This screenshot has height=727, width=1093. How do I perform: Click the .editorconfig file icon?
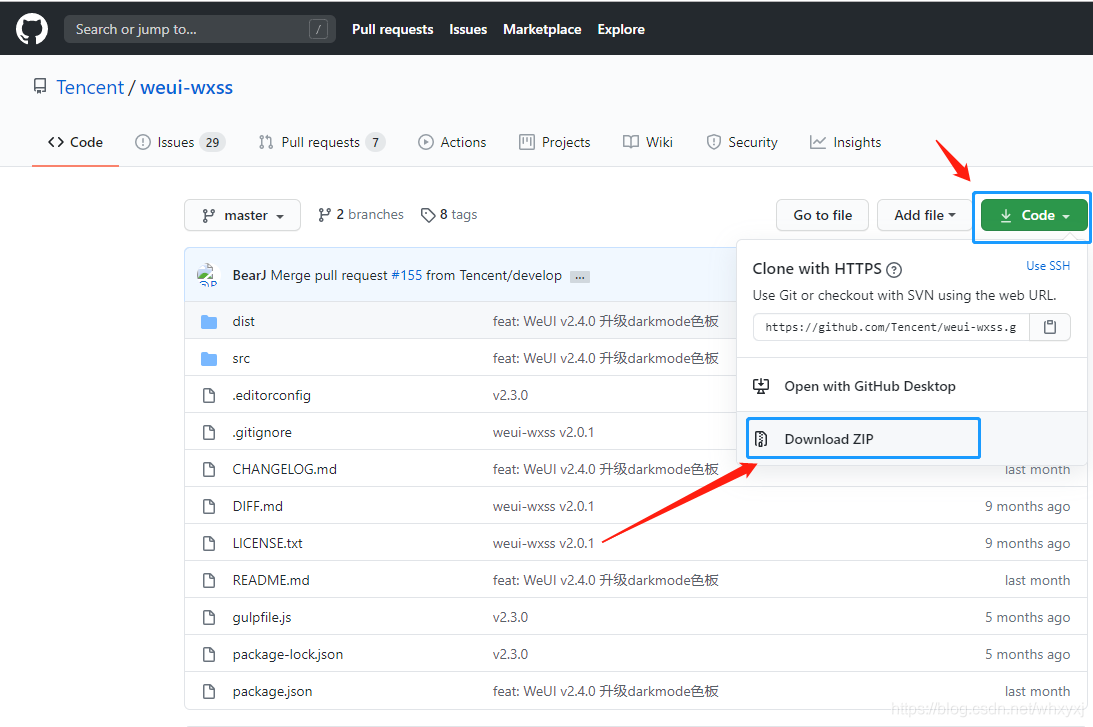208,395
